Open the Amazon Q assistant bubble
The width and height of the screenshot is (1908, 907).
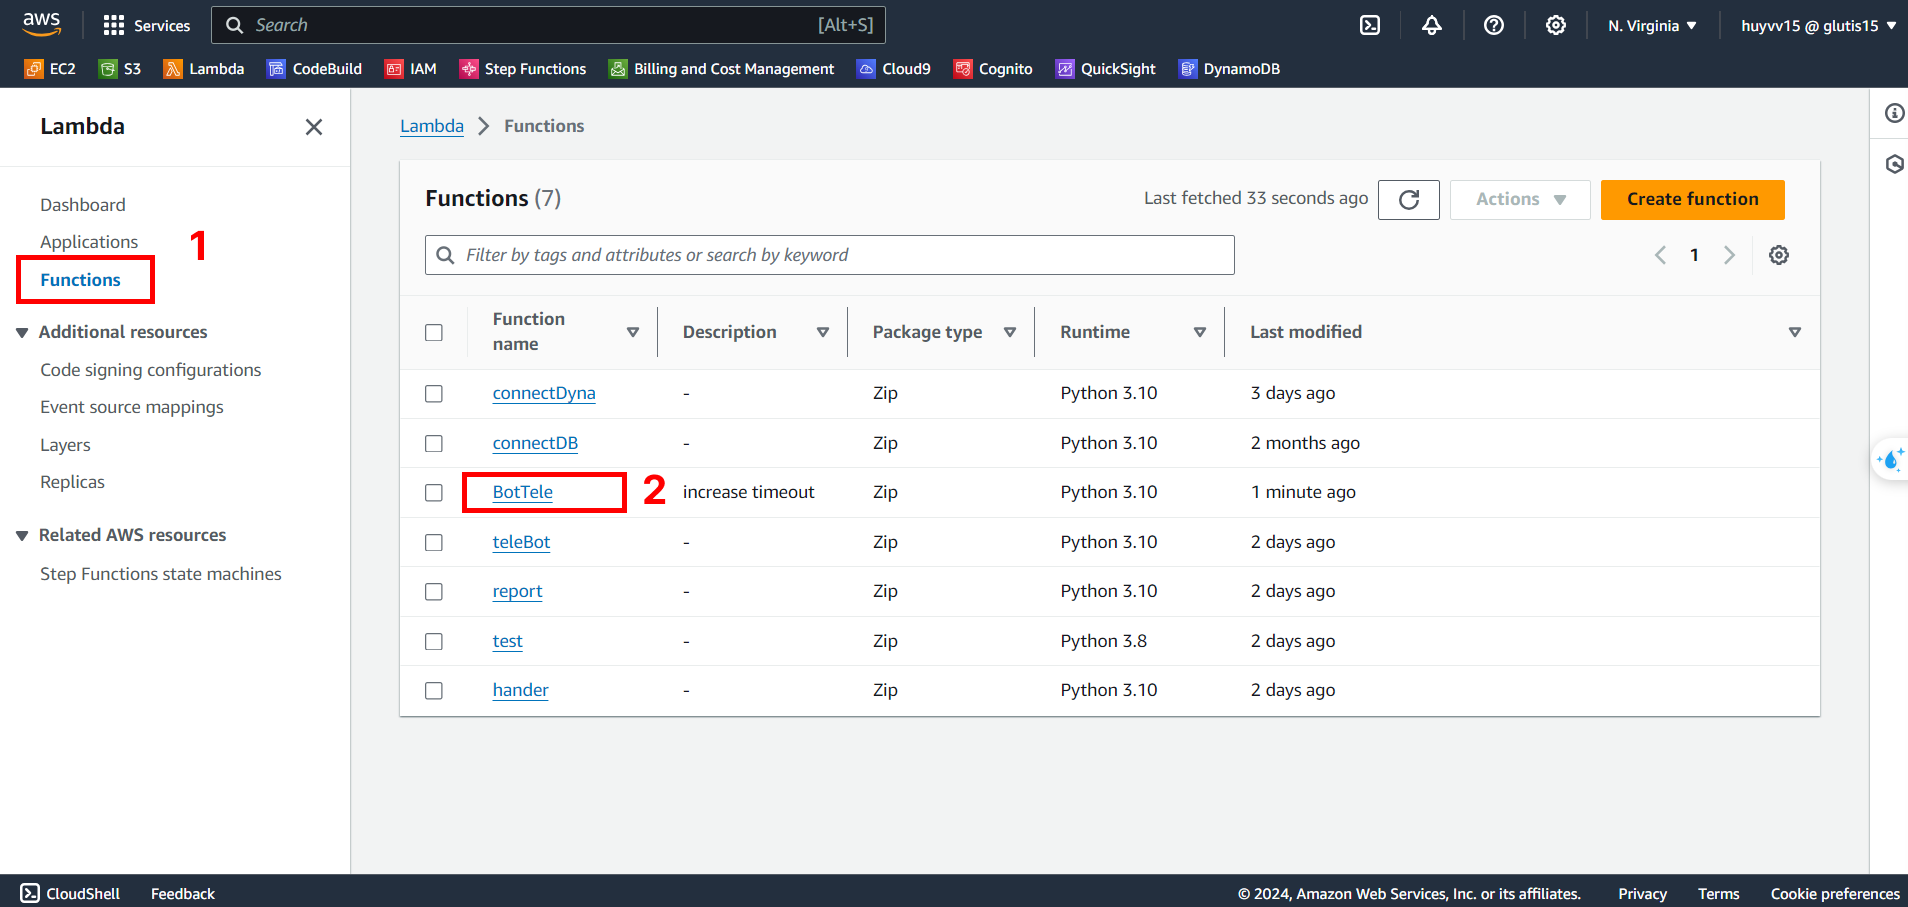[1890, 460]
